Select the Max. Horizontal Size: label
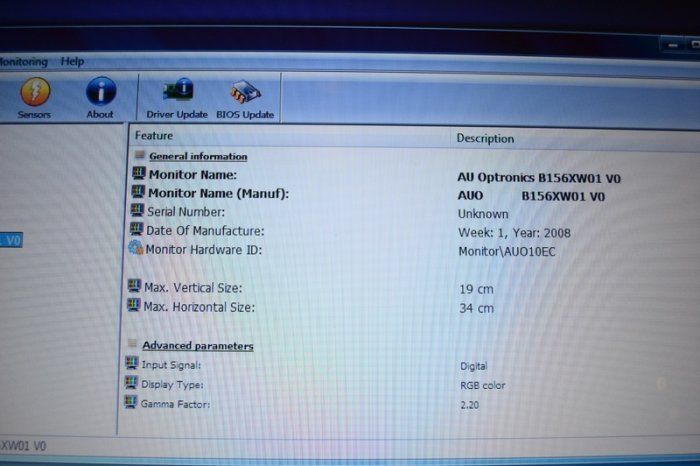The height and width of the screenshot is (466, 700). [199, 307]
